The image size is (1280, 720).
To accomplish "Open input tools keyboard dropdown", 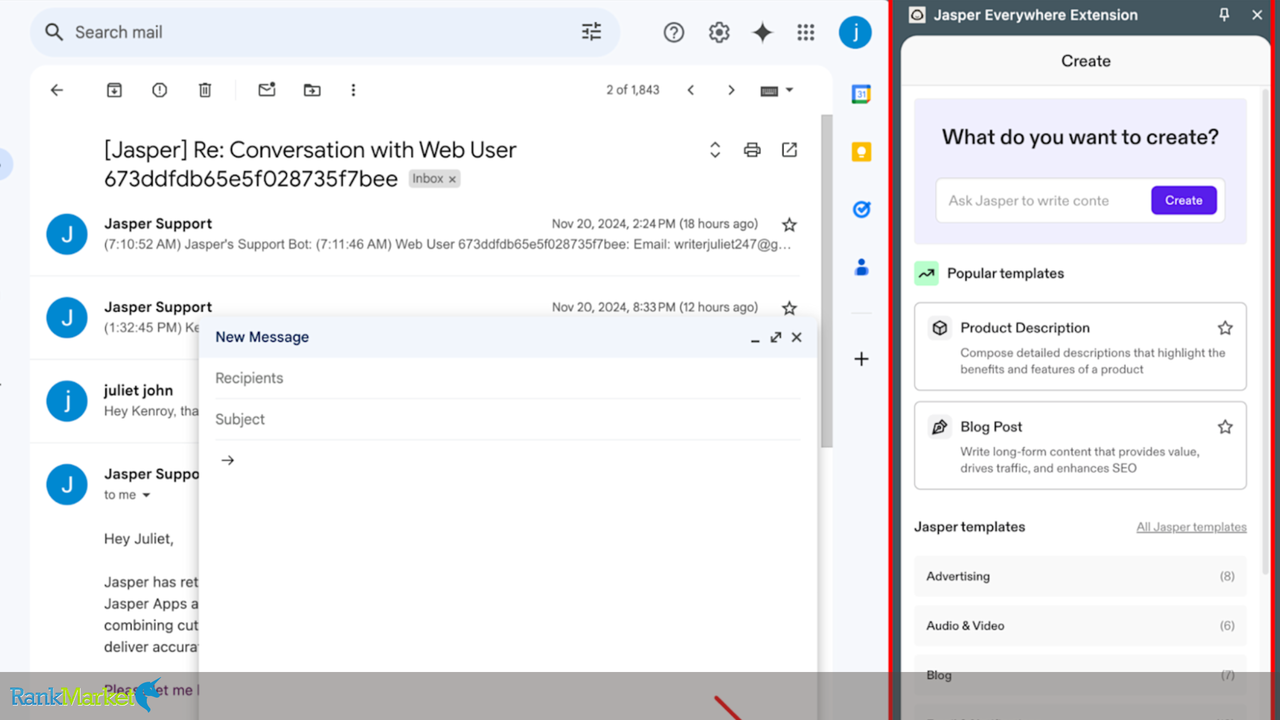I will point(777,90).
